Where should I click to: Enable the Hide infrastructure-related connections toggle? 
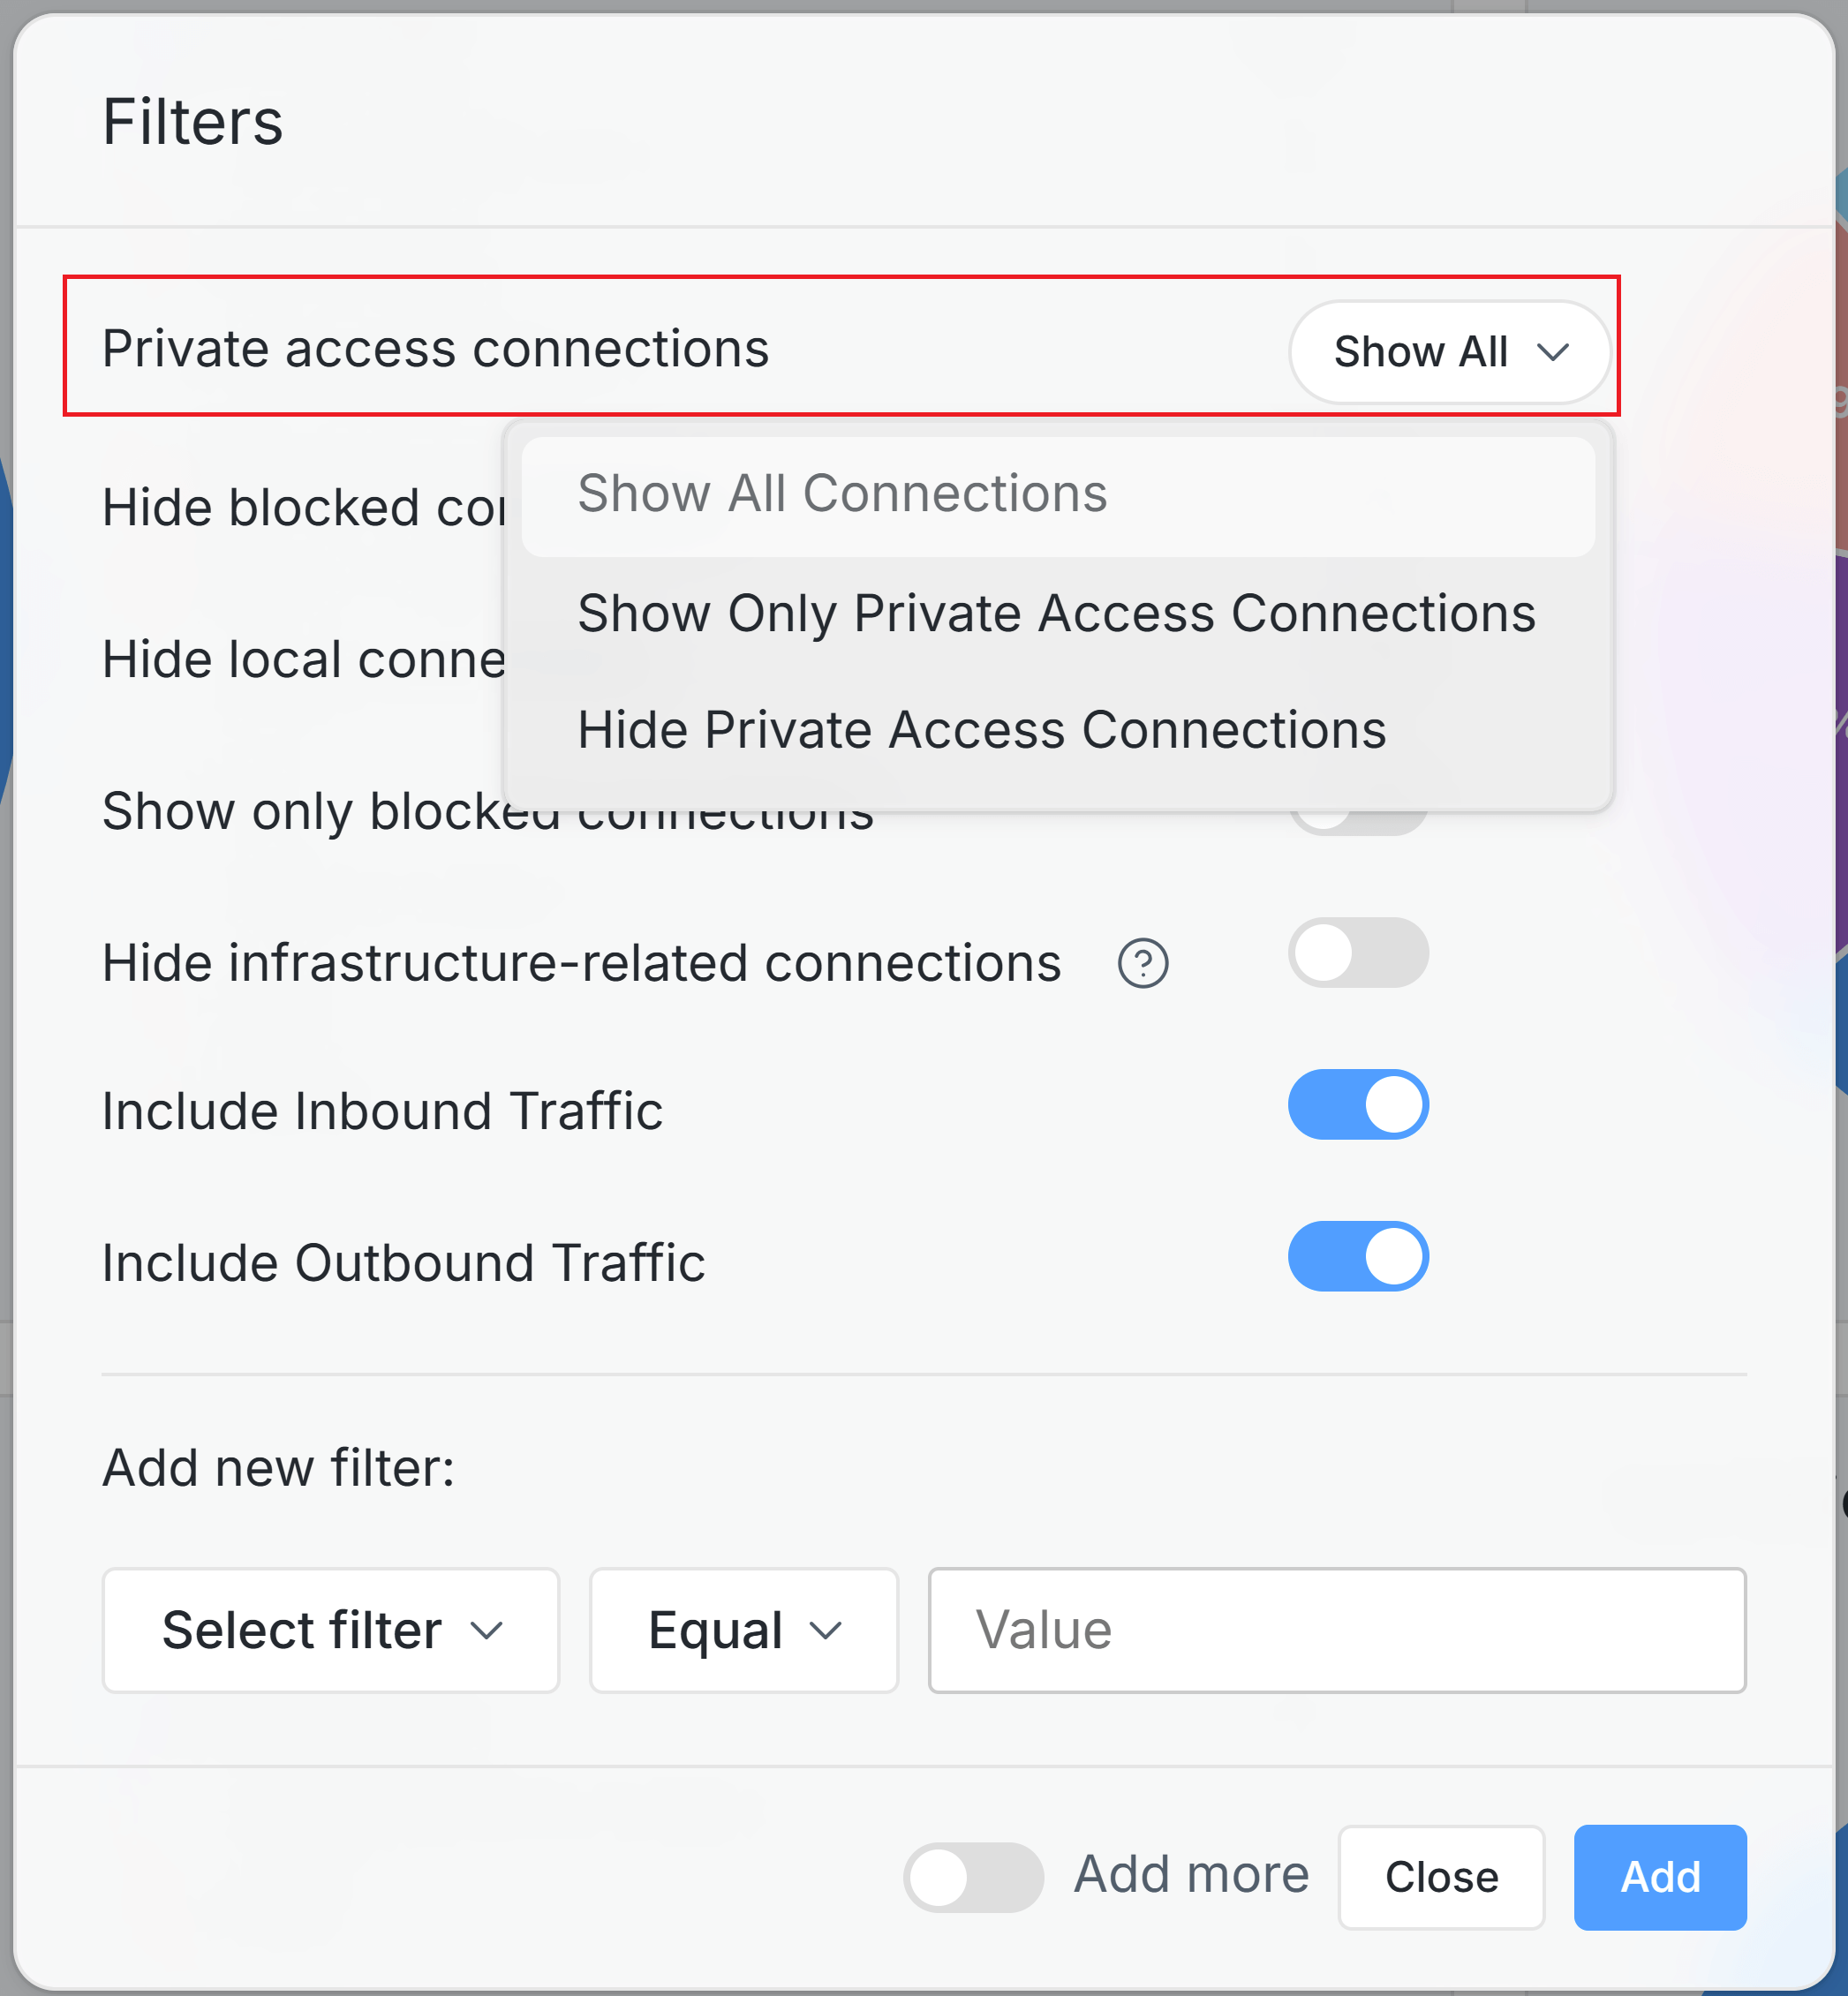pos(1358,953)
